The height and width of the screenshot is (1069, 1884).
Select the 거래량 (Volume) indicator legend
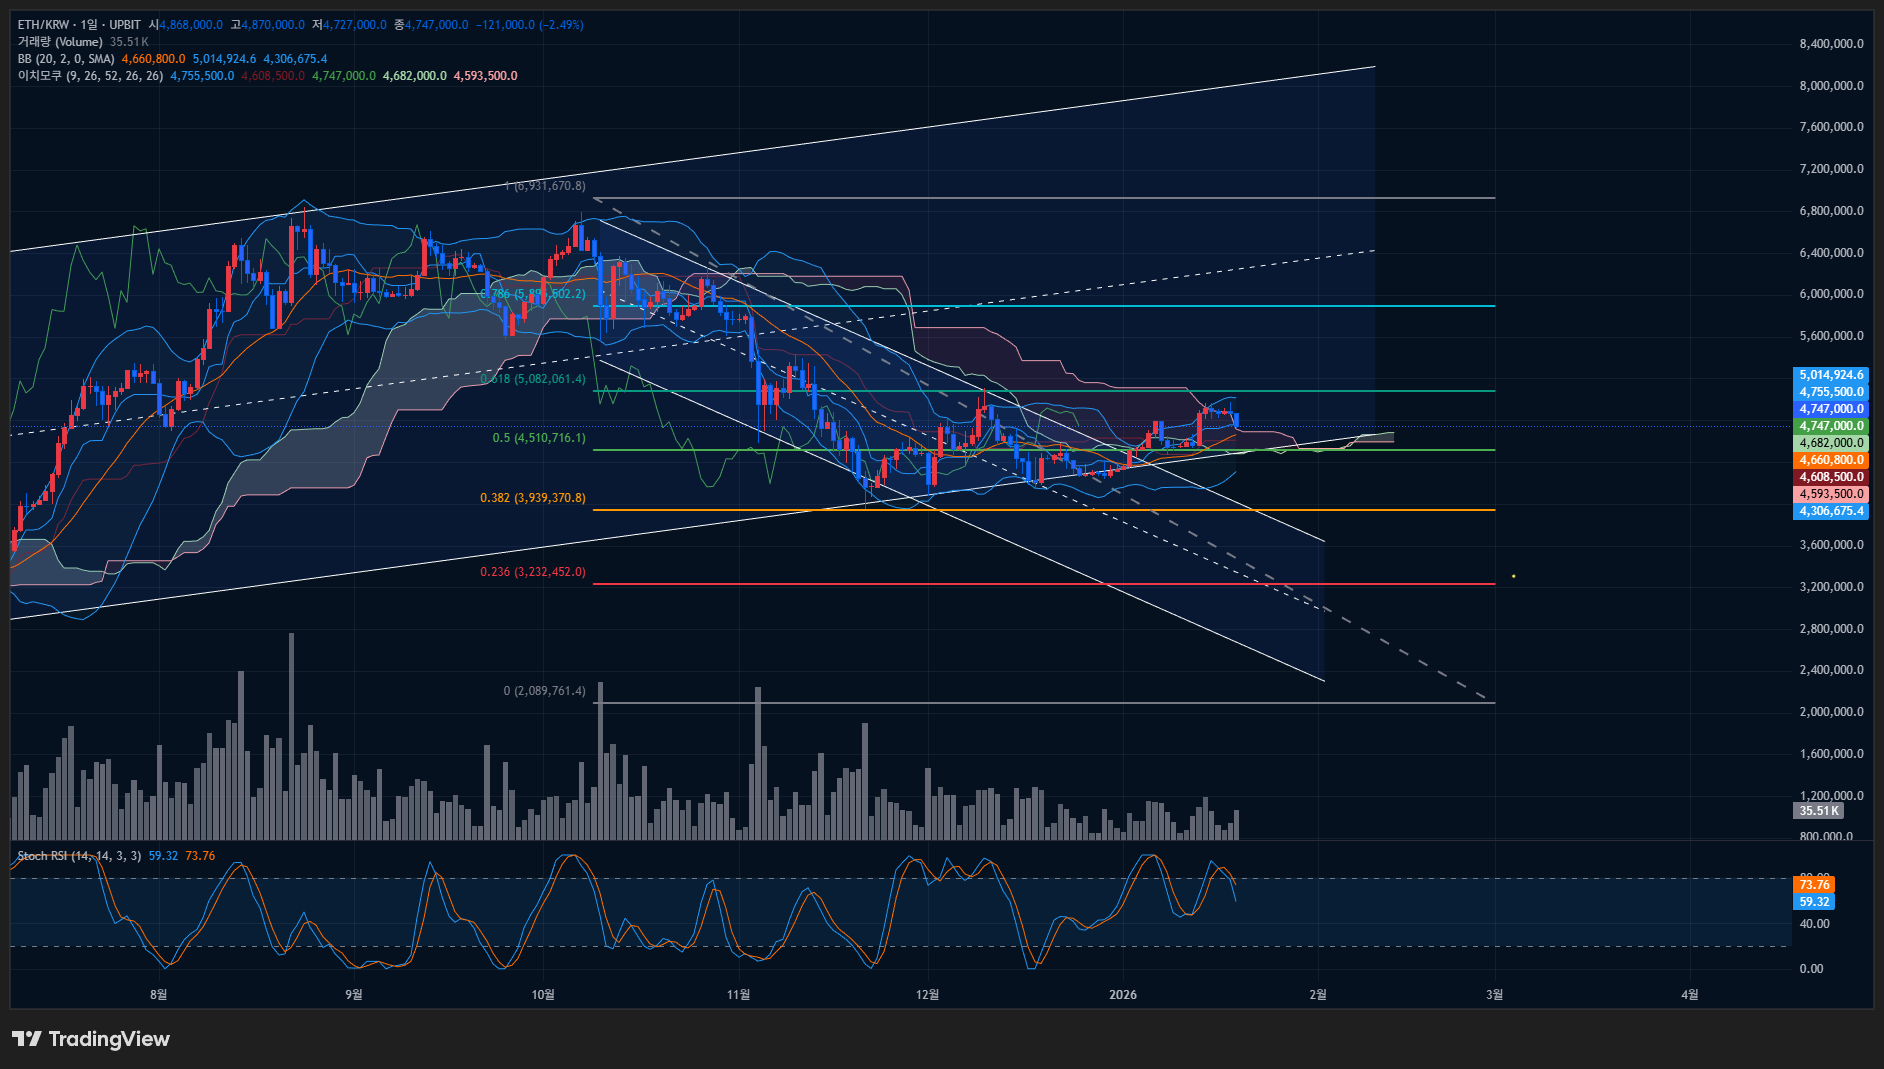click(x=60, y=42)
